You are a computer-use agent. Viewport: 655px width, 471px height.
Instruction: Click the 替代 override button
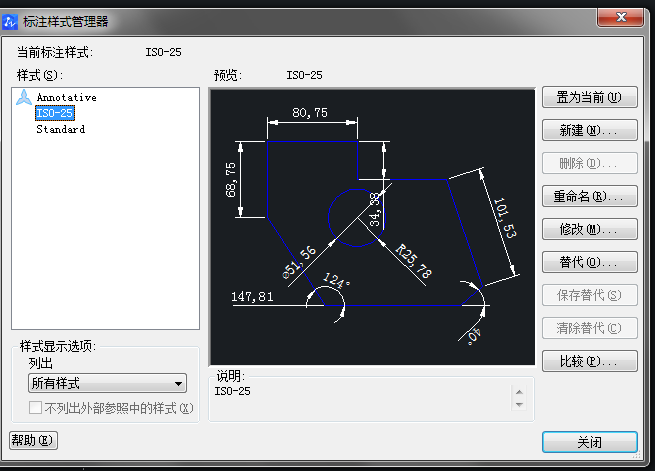pos(589,262)
